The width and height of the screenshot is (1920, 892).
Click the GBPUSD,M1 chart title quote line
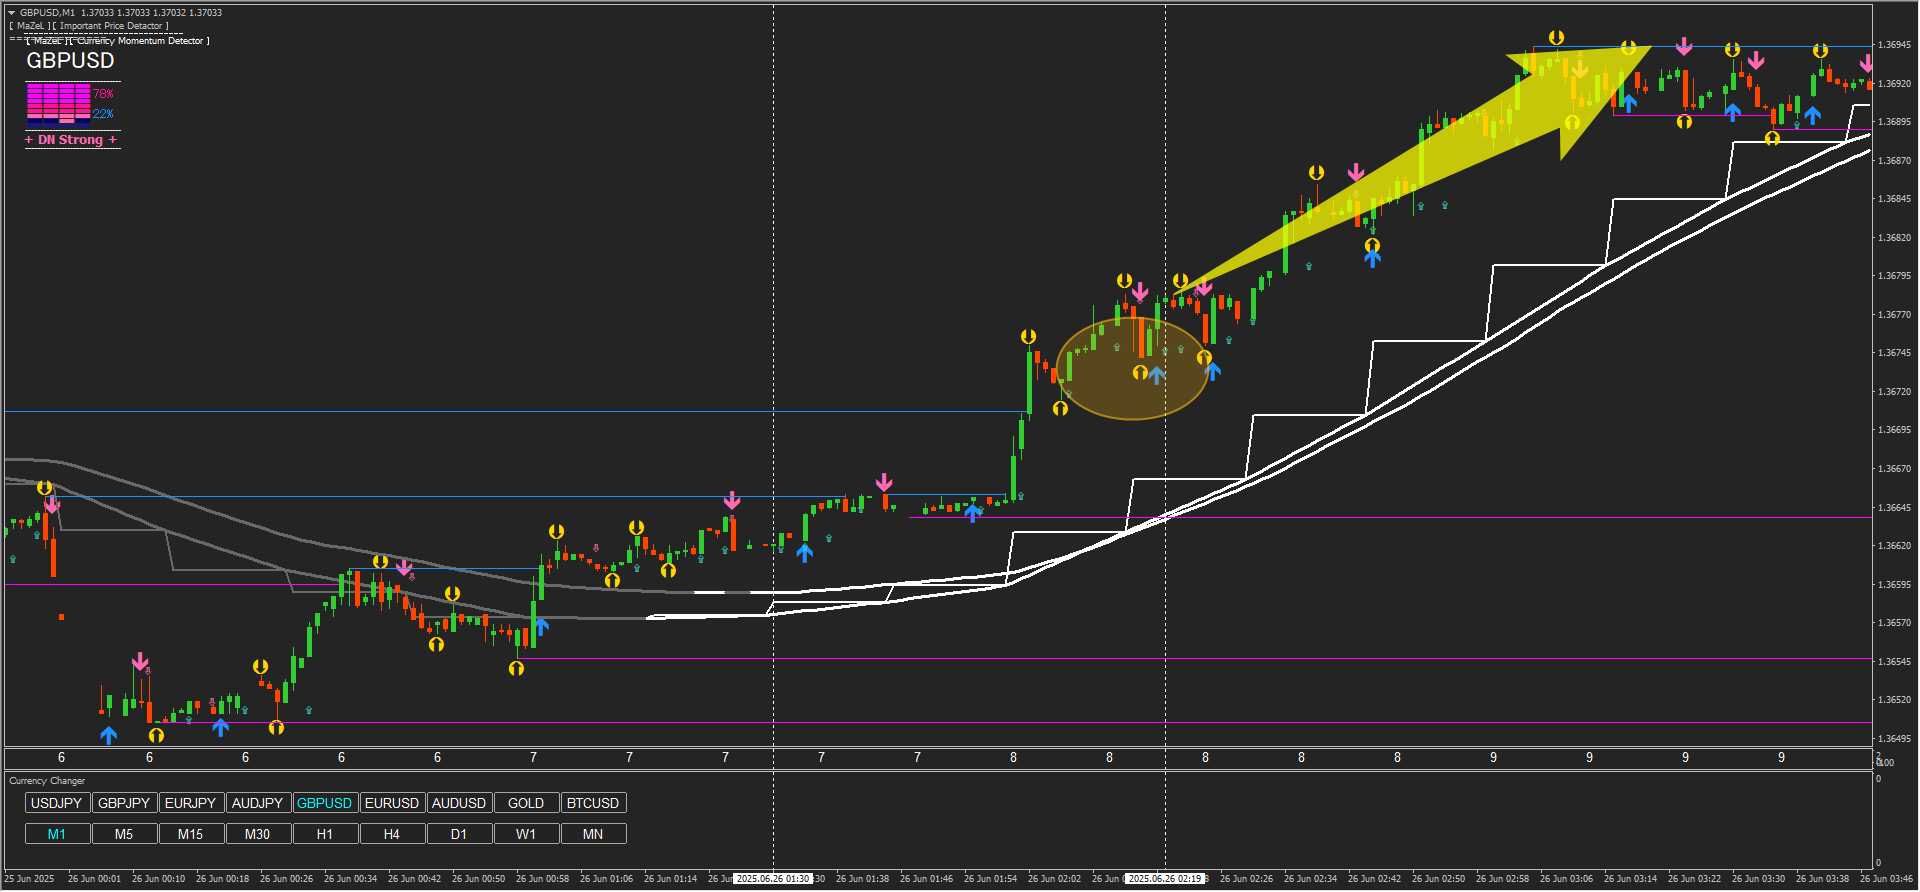(x=121, y=13)
